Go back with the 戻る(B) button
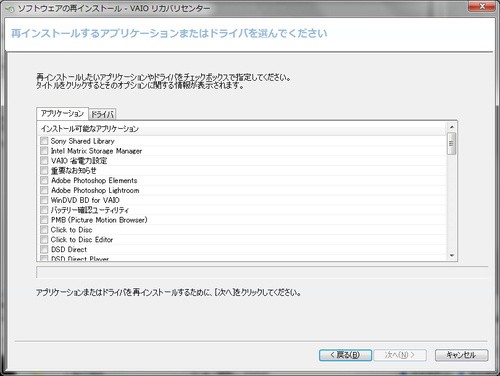500x376 pixels. (345, 355)
